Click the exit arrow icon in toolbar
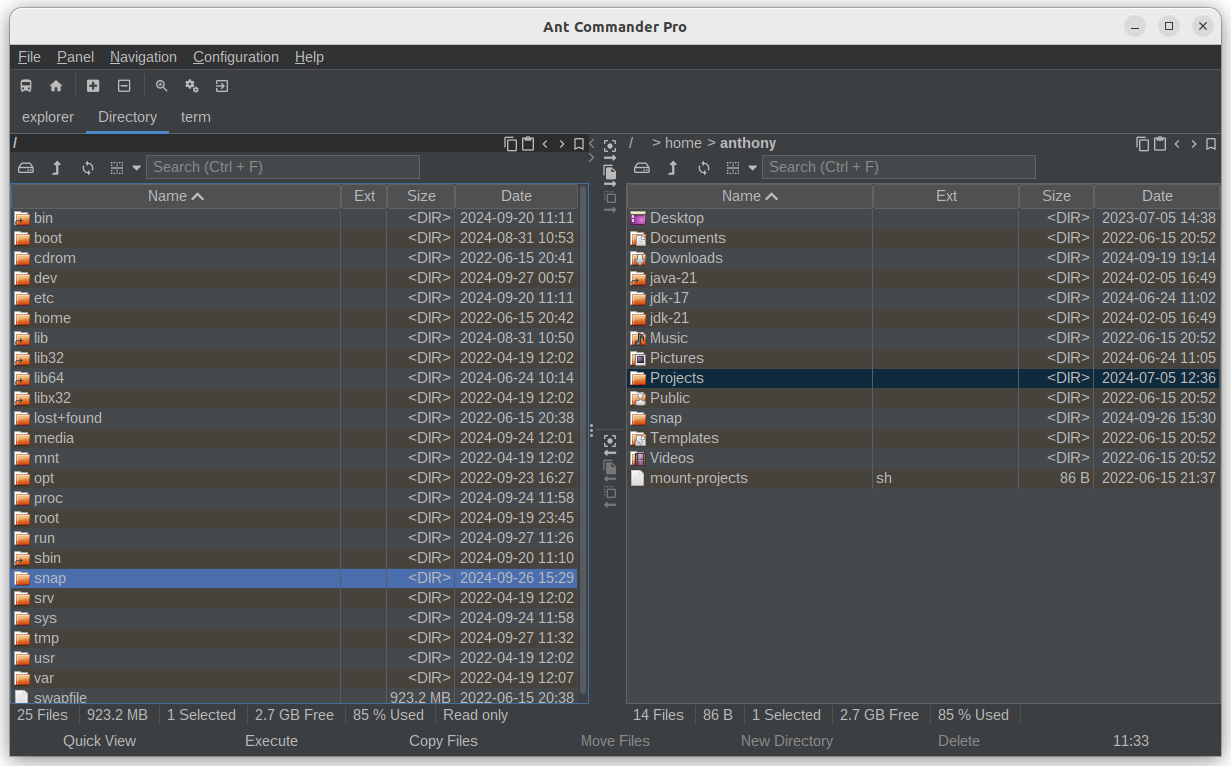This screenshot has height=766, width=1231. tap(222, 86)
